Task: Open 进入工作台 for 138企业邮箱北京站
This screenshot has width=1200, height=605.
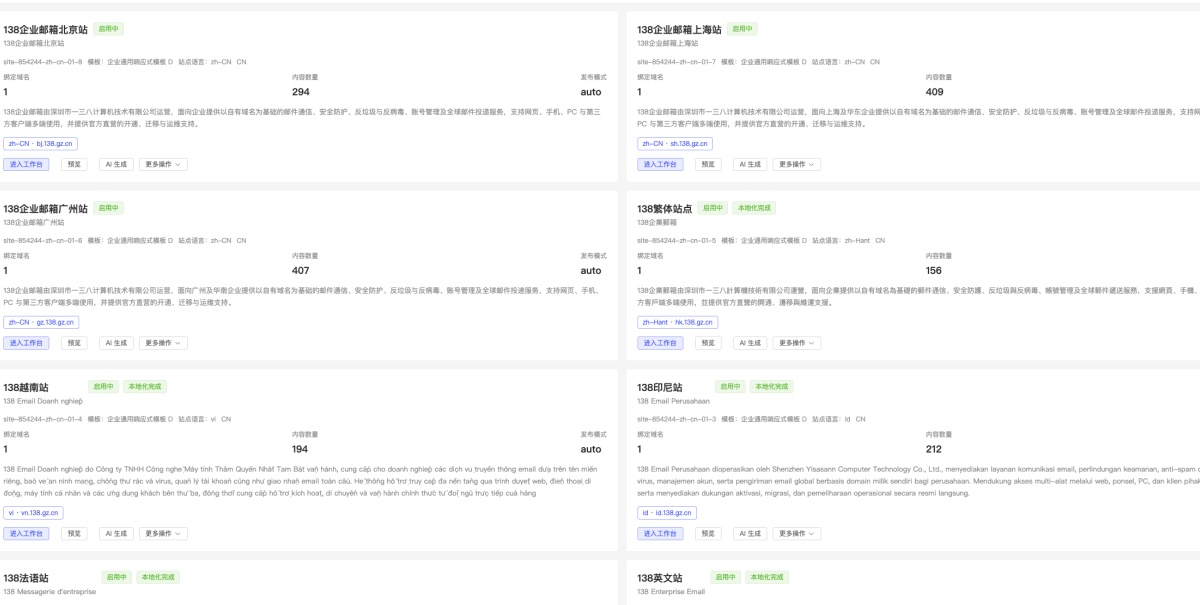Action: click(26, 164)
